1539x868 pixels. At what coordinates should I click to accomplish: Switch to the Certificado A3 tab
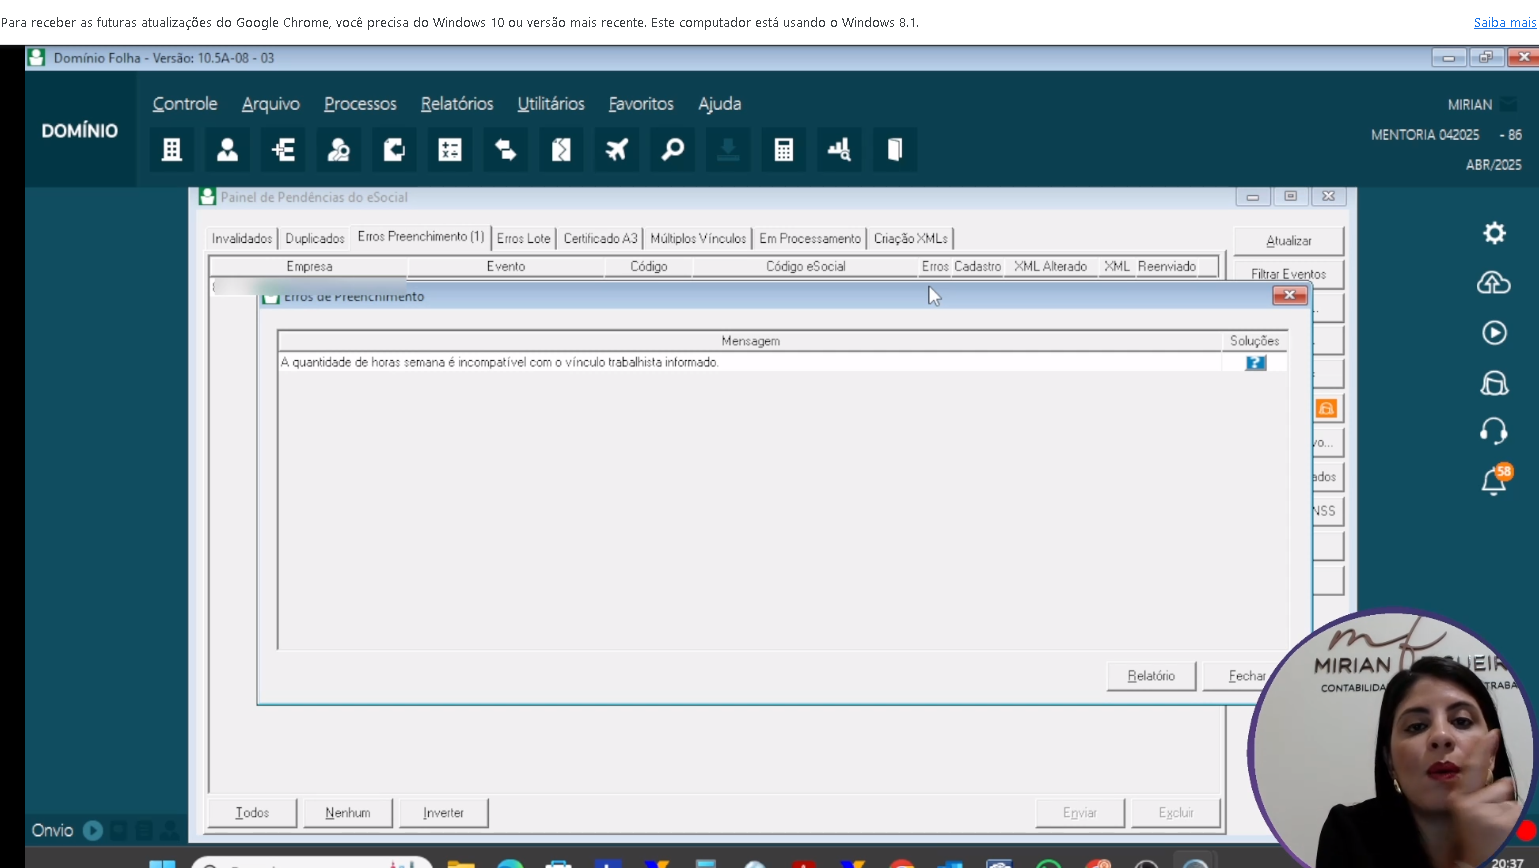click(600, 239)
